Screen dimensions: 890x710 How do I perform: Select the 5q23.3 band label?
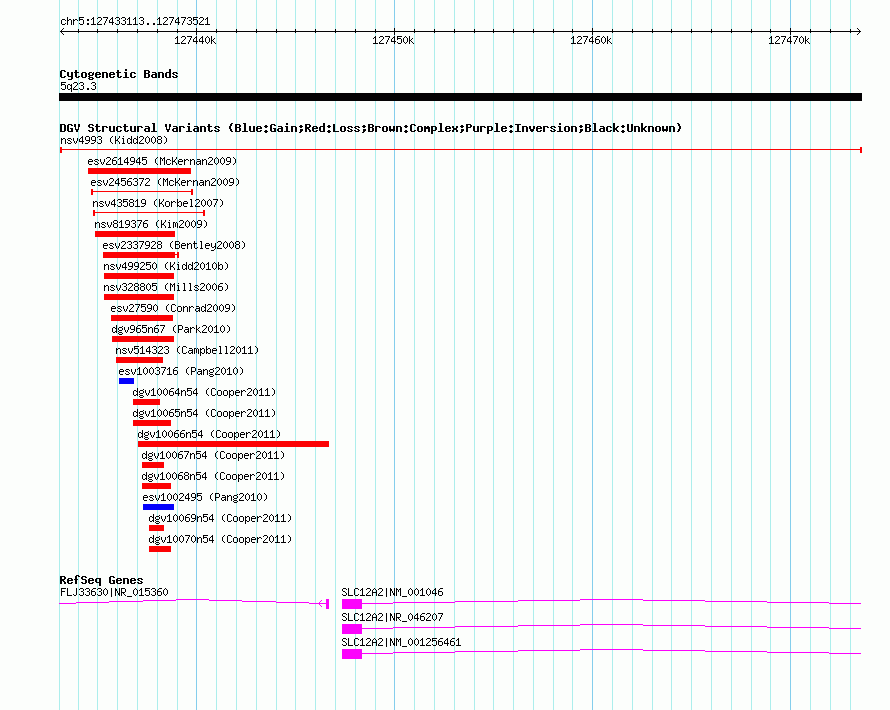[x=78, y=86]
